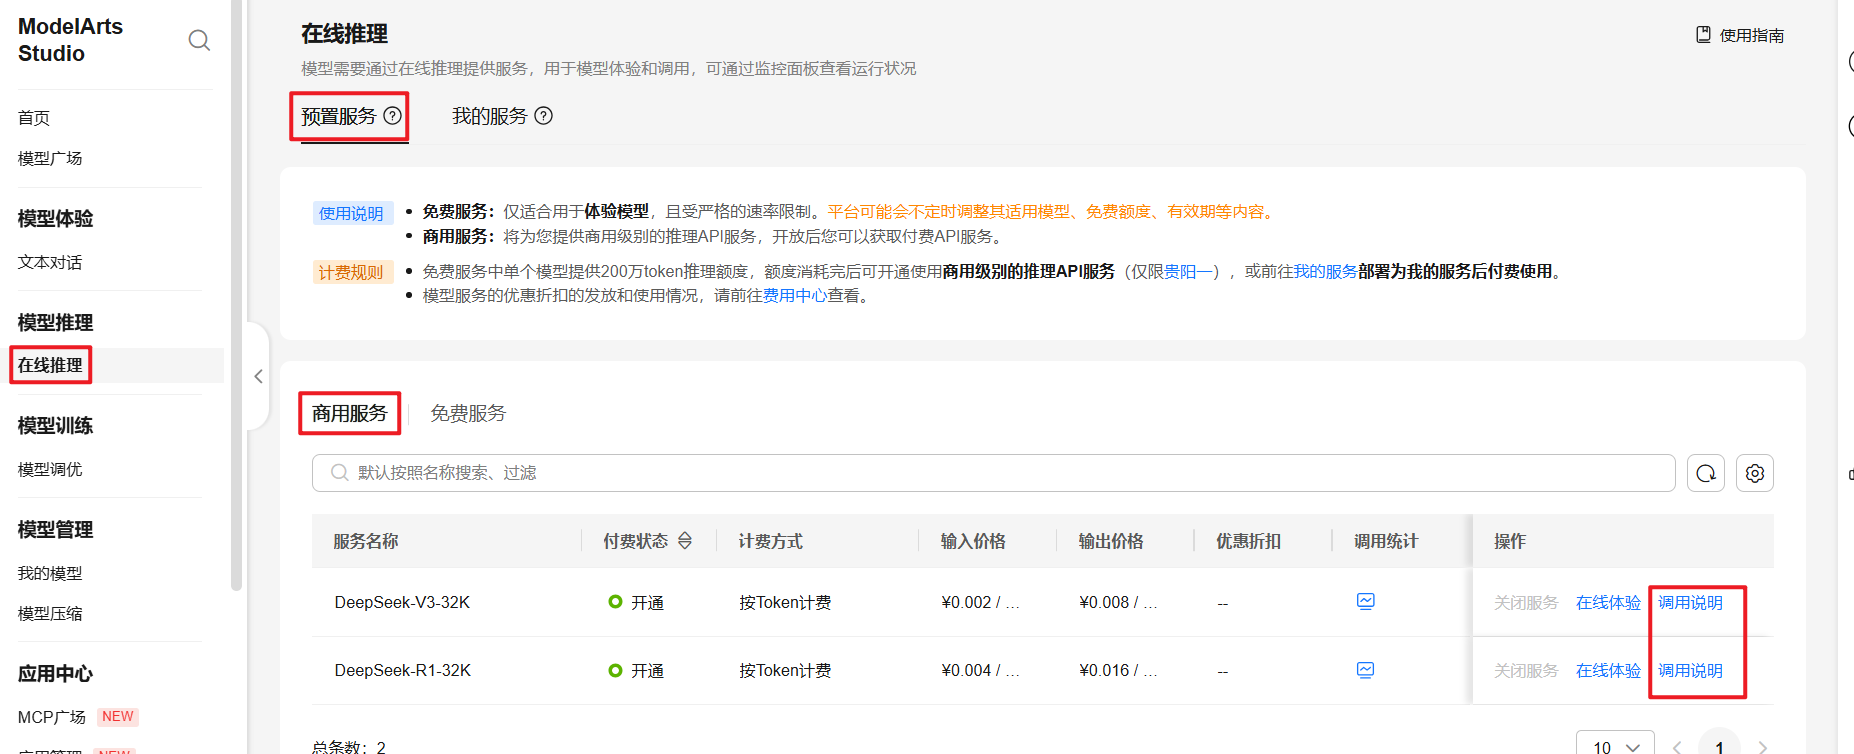Open 在线体验 for DeepSeek-R1-32K
Image resolution: width=1854 pixels, height=754 pixels.
1608,670
